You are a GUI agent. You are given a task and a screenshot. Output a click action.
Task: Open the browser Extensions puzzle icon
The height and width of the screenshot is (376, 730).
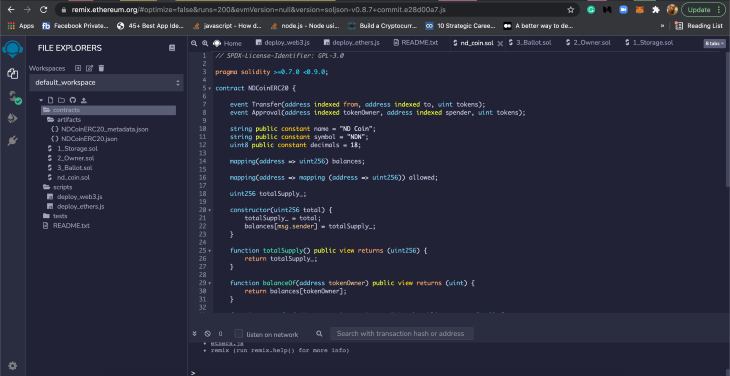[x=656, y=9]
